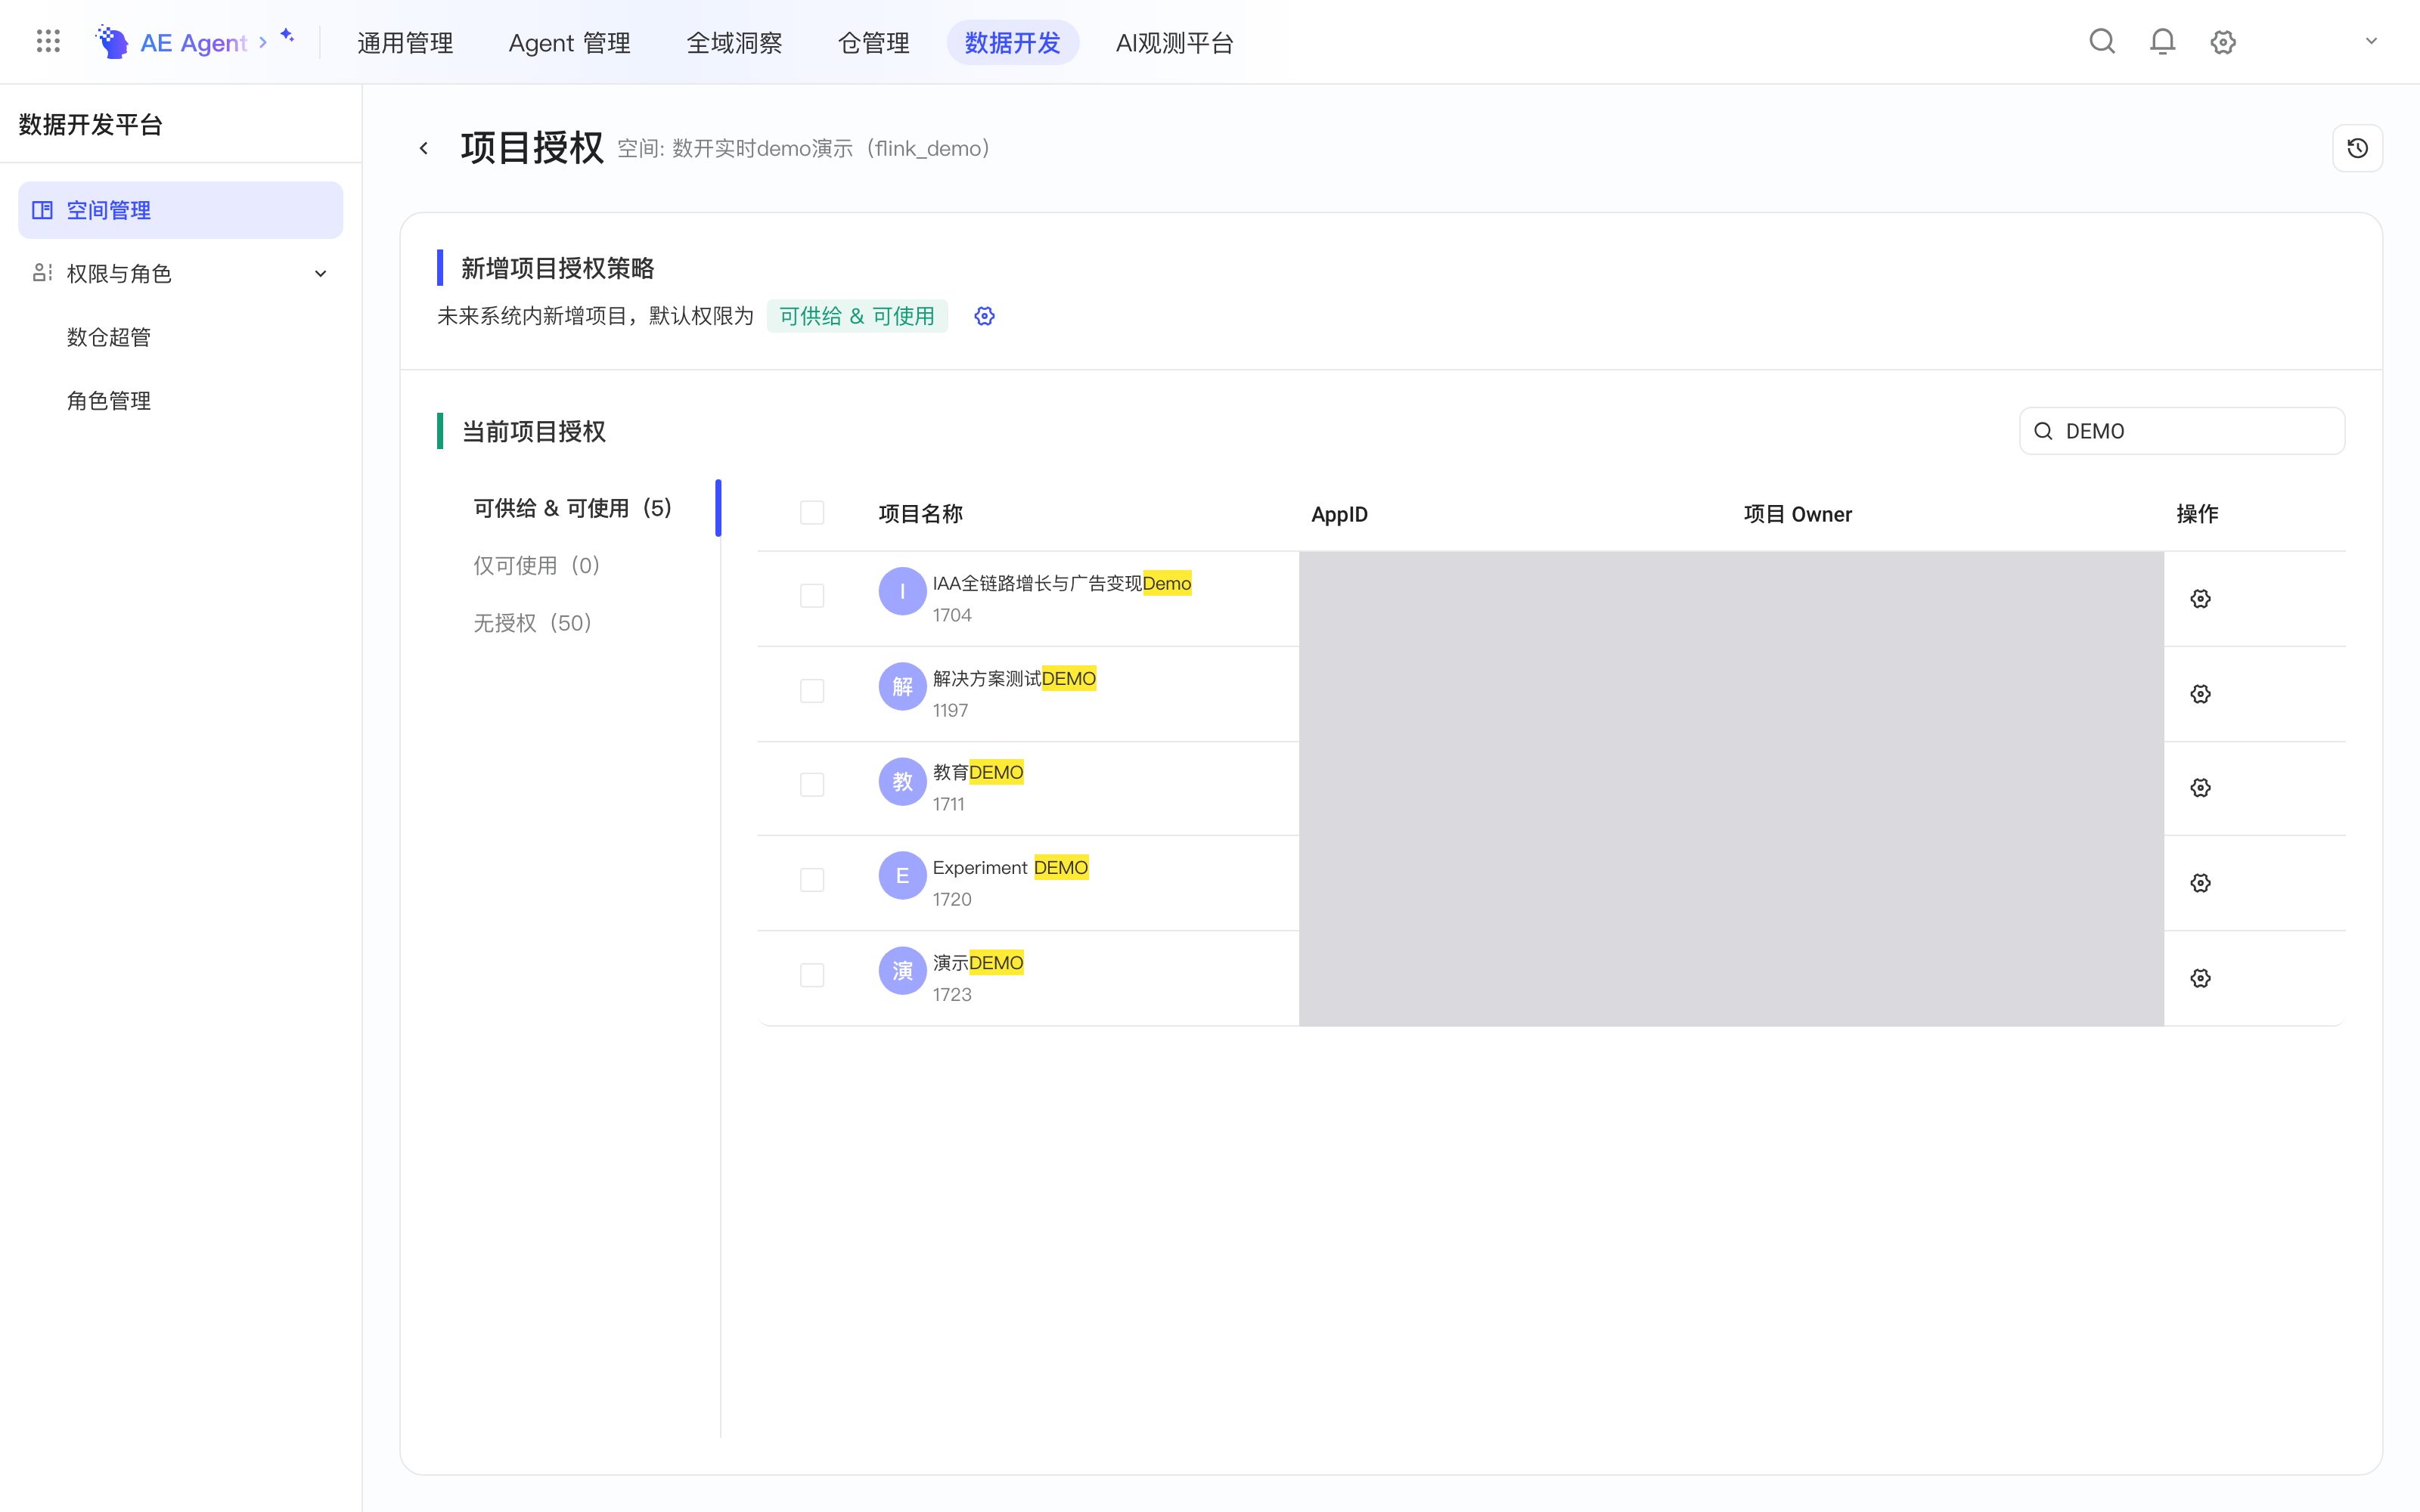Click the sparkle AI icon beside AE Agent

pos(287,36)
